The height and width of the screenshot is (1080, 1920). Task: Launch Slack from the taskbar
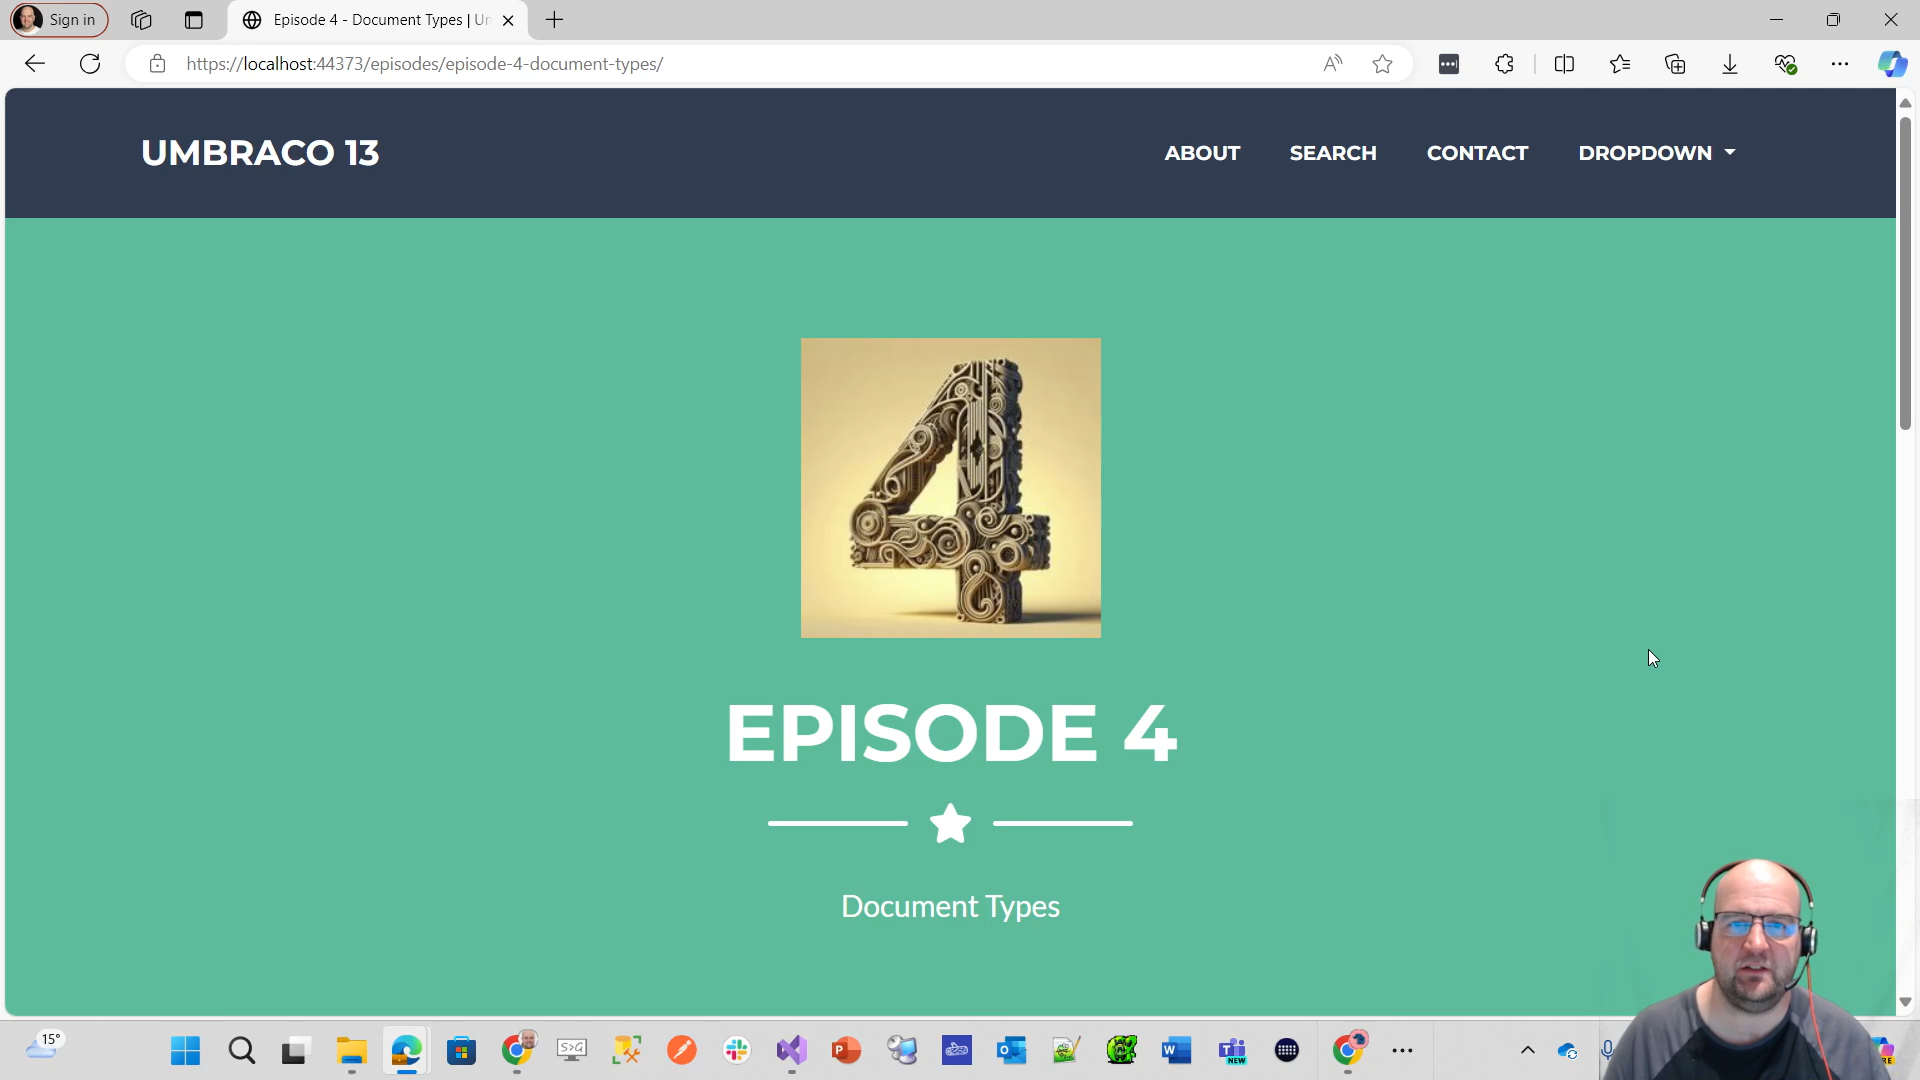737,1051
